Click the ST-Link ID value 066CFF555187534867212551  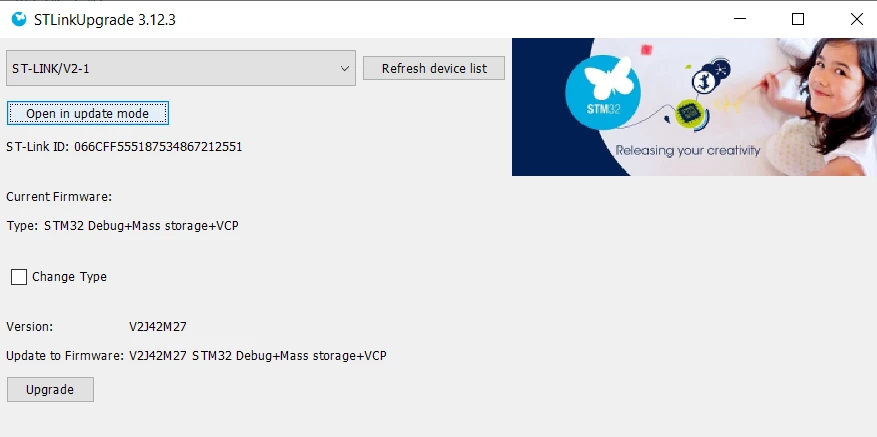pyautogui.click(x=158, y=147)
